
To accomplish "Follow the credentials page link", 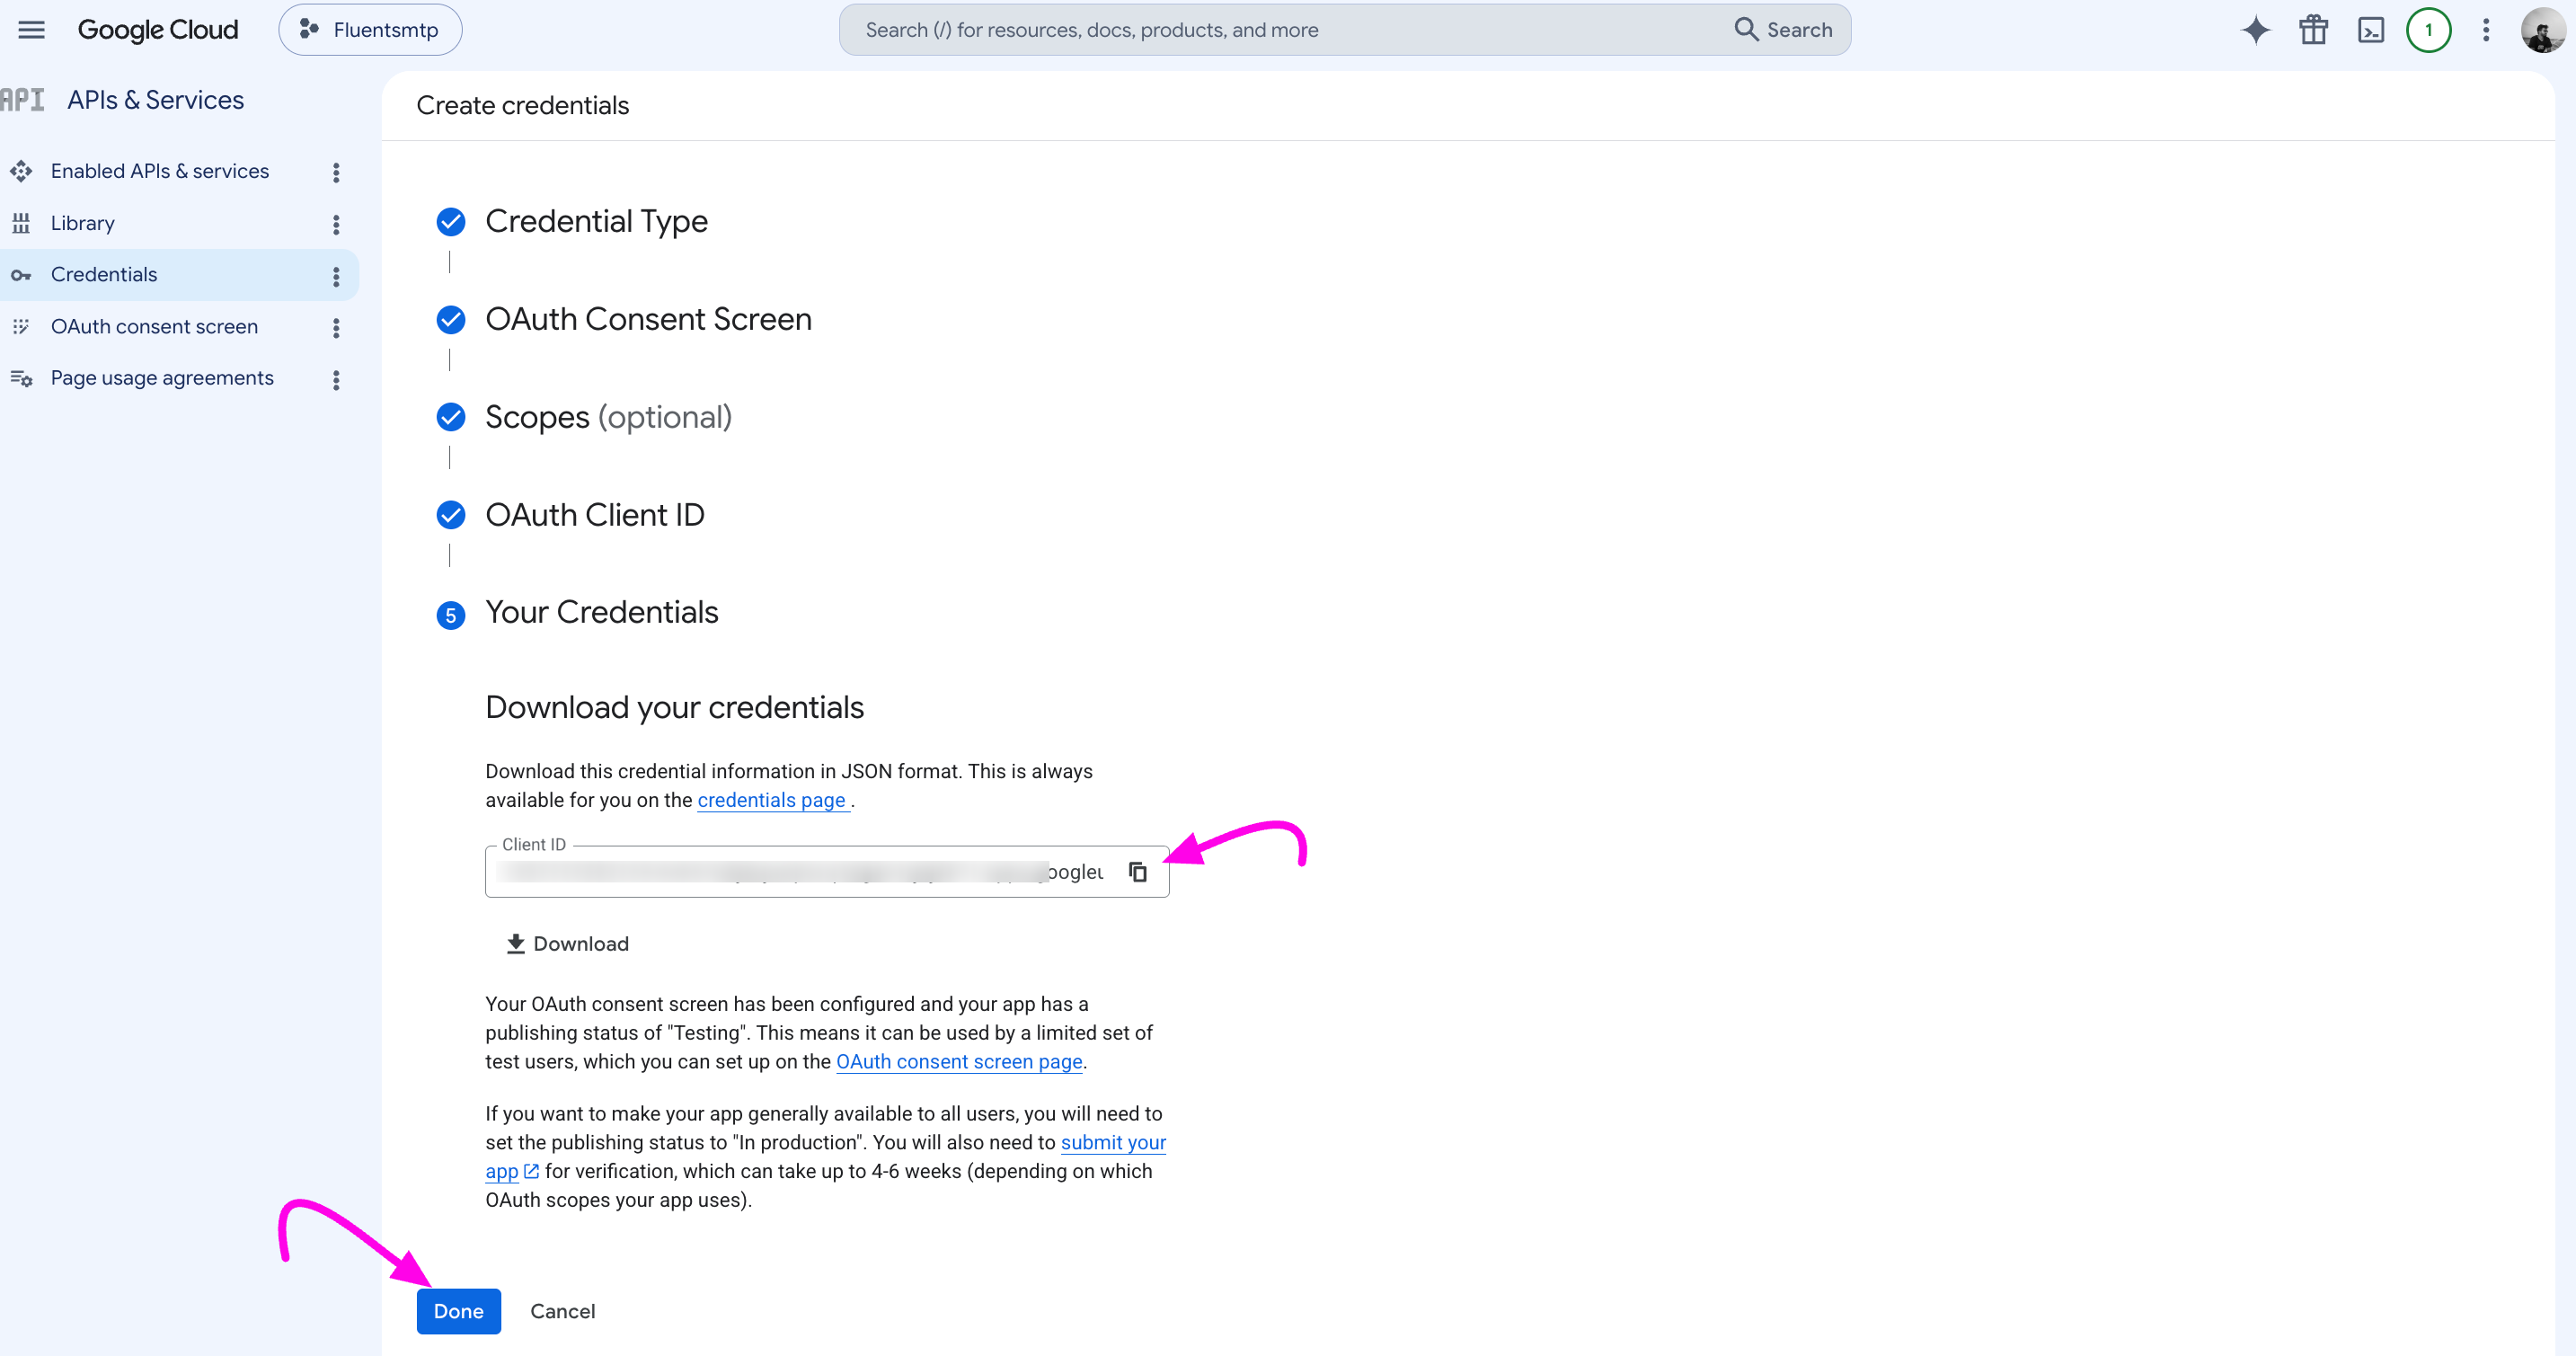I will pyautogui.click(x=772, y=800).
